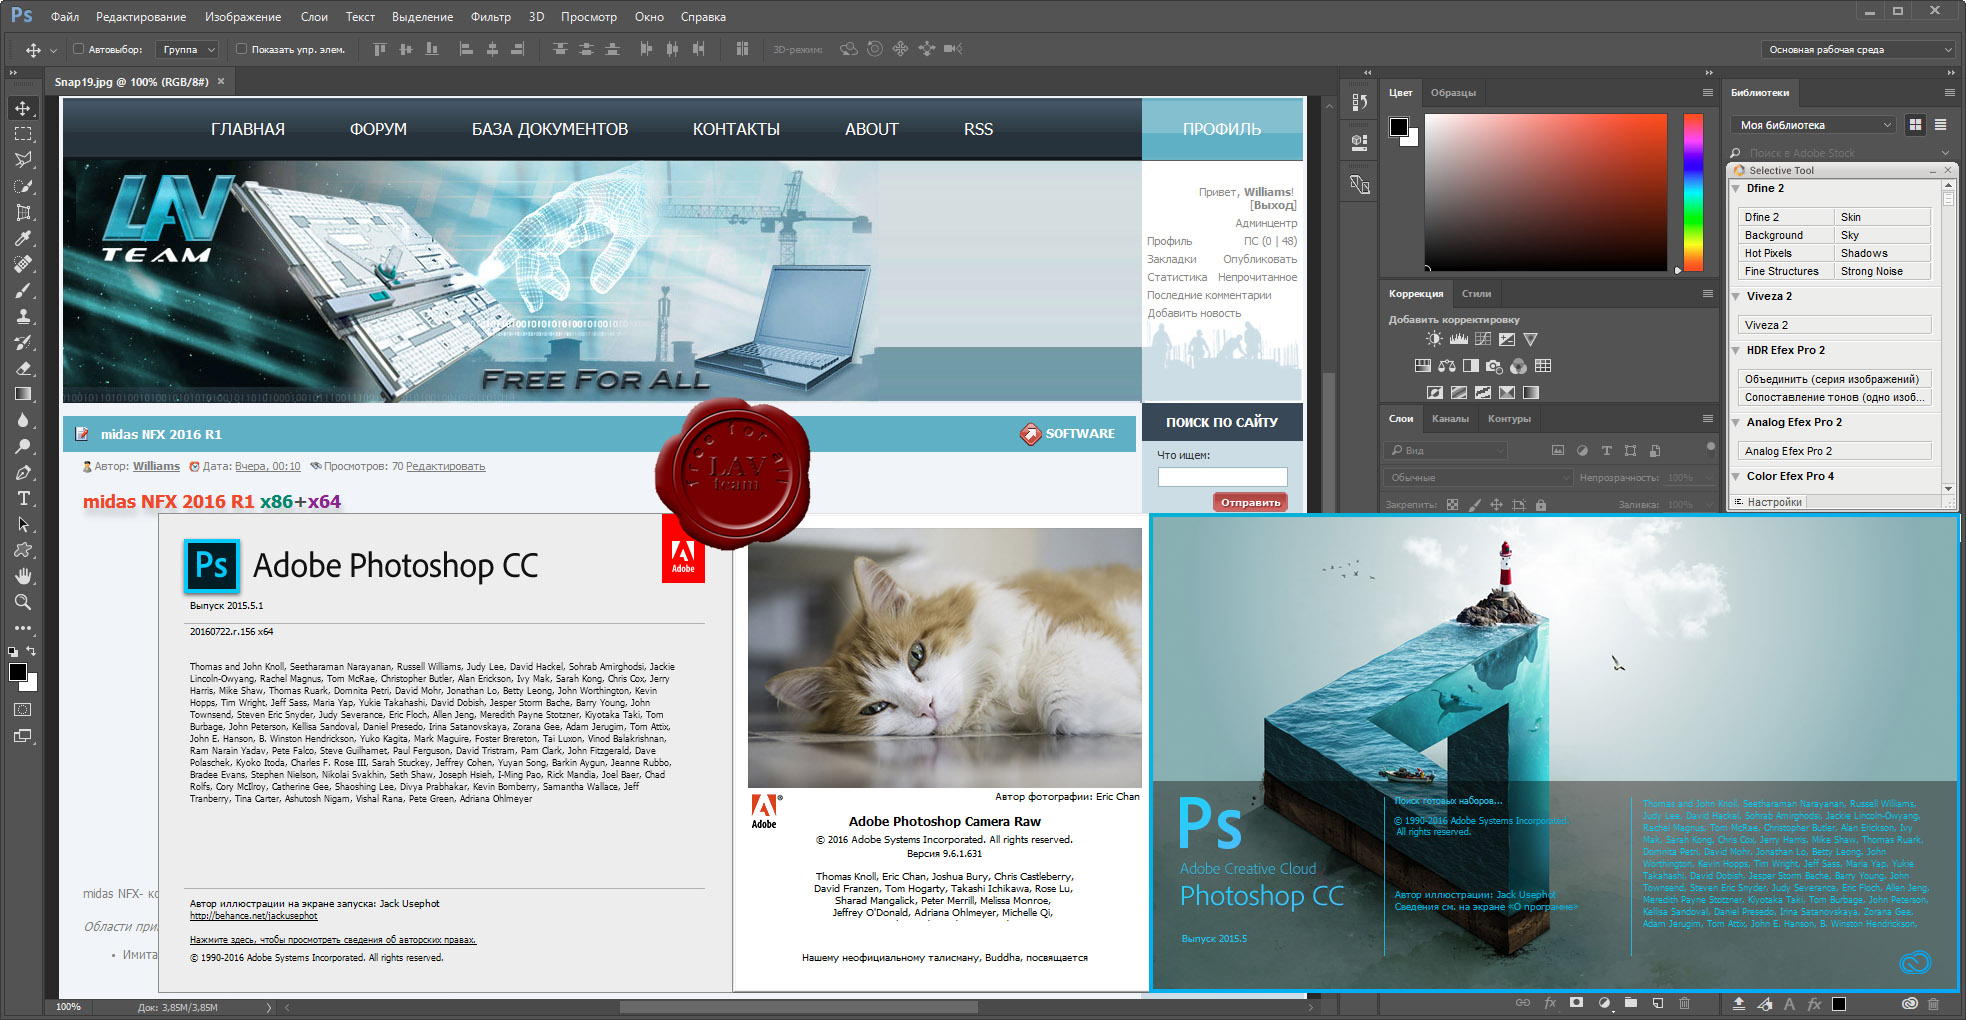Select the Healing Brush tool

coord(23,264)
